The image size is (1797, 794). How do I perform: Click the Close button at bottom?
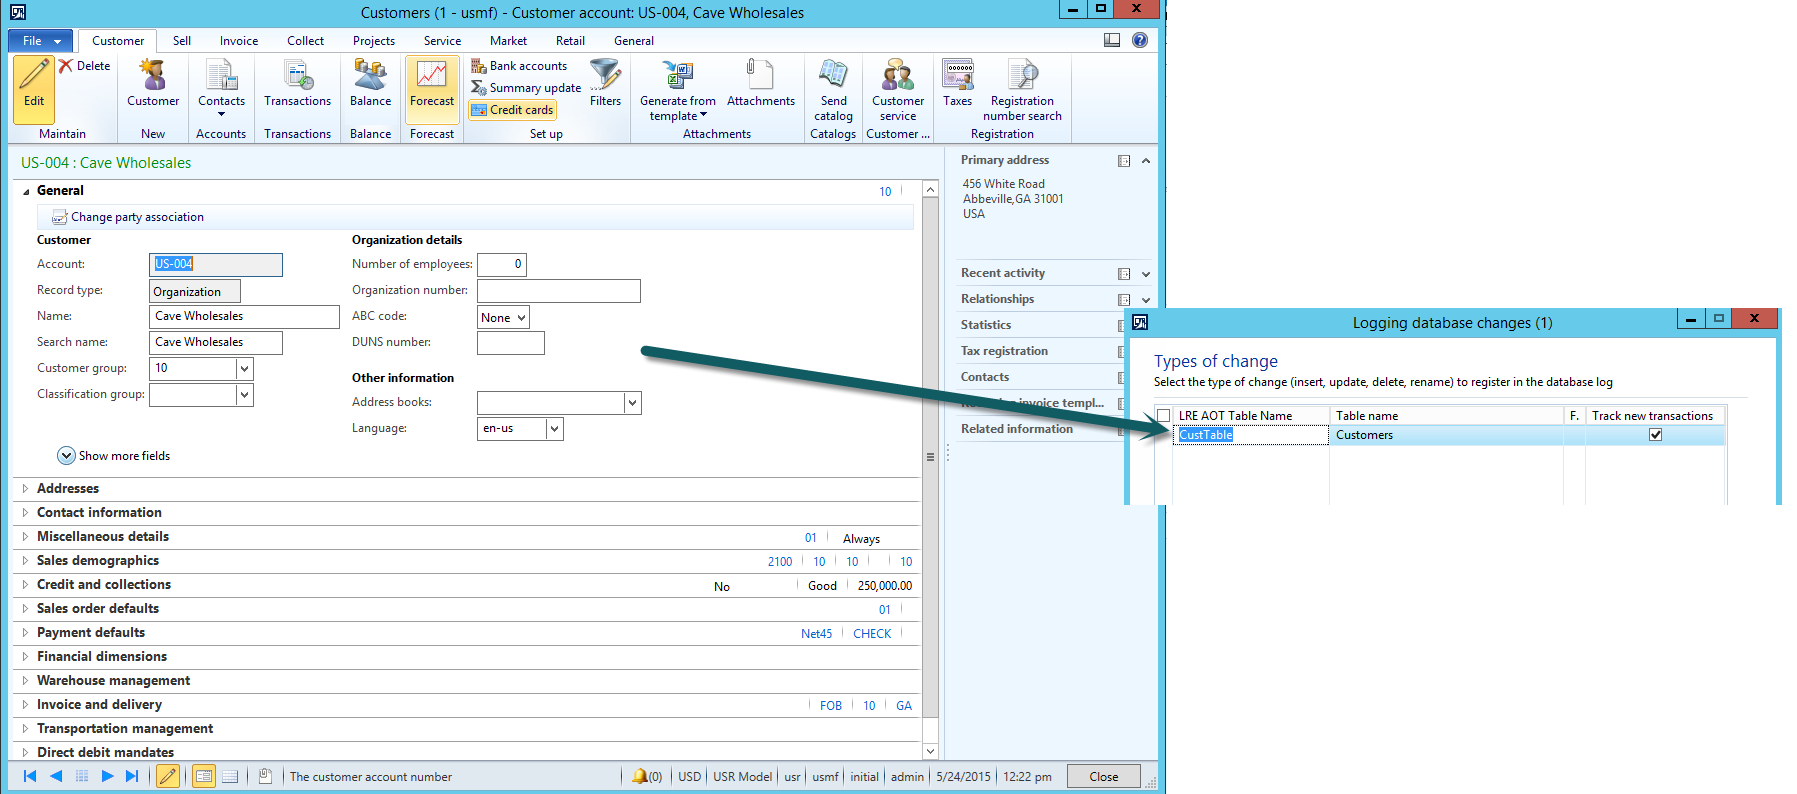coord(1103,777)
